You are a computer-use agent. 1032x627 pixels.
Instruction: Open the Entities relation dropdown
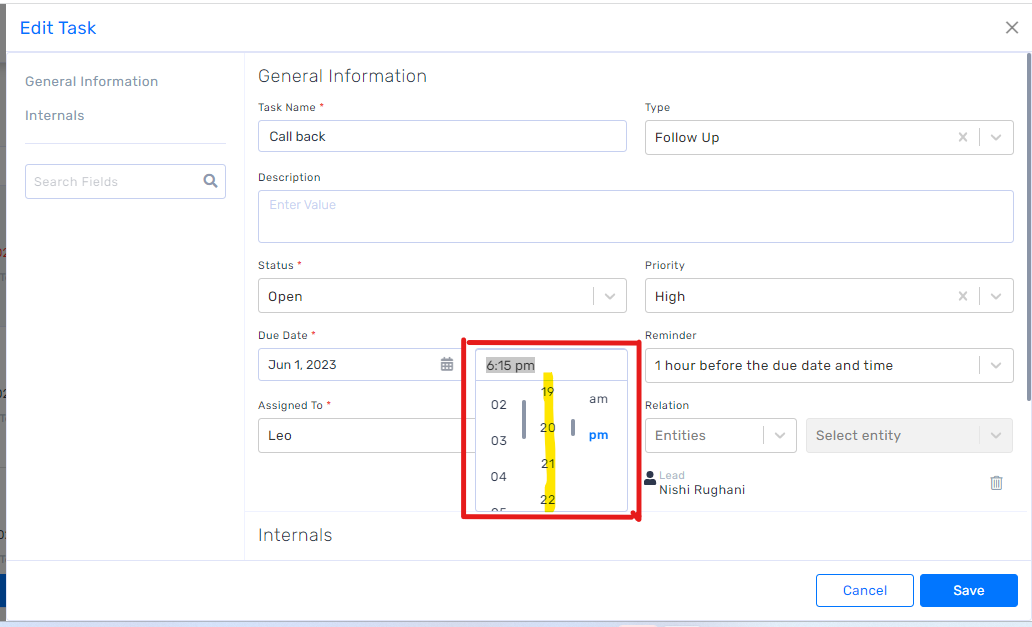pyautogui.click(x=780, y=436)
